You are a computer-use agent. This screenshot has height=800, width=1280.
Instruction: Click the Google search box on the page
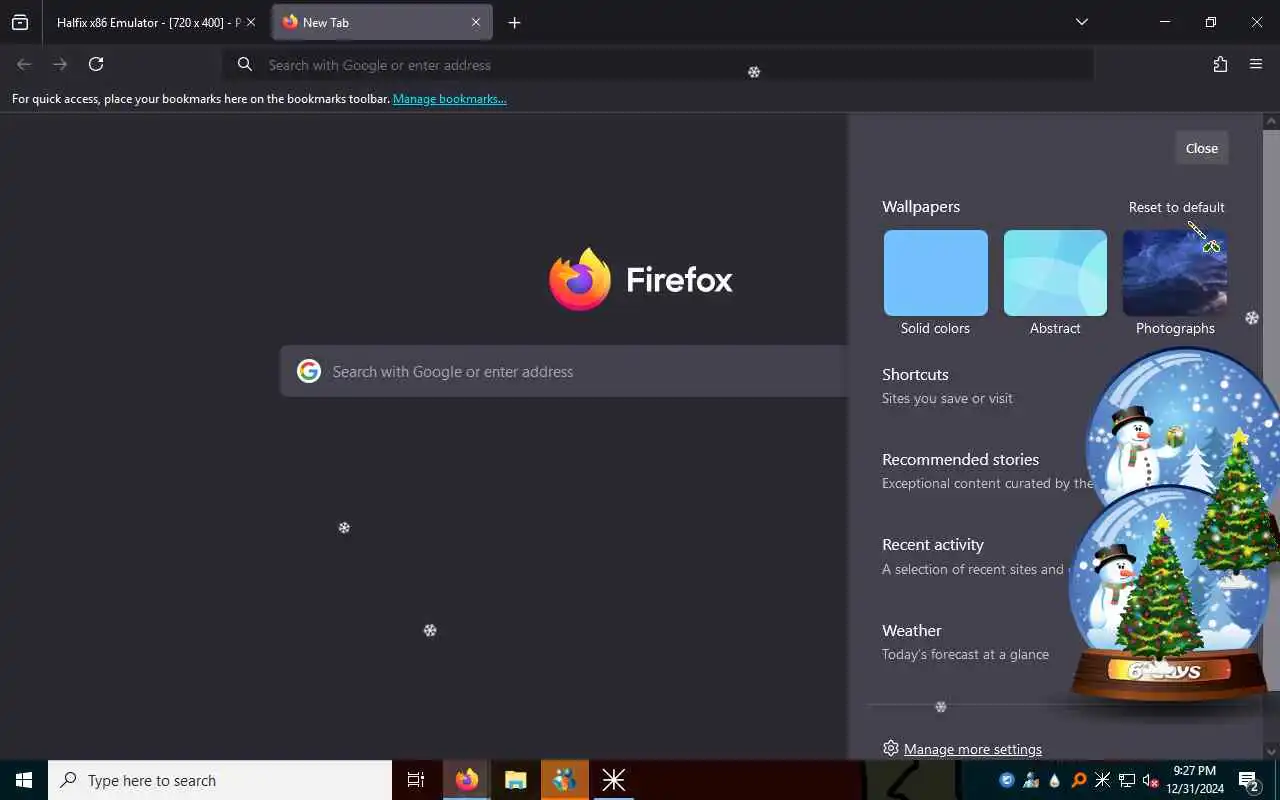[564, 371]
